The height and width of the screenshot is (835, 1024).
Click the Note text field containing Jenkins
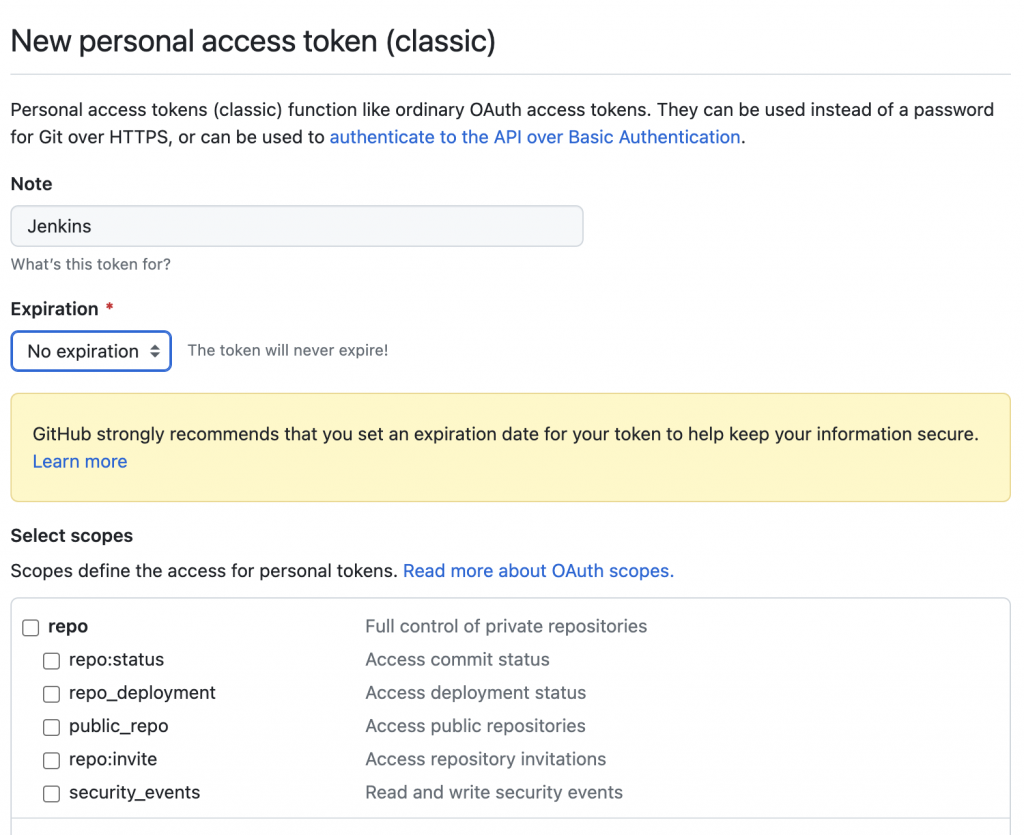coord(296,226)
